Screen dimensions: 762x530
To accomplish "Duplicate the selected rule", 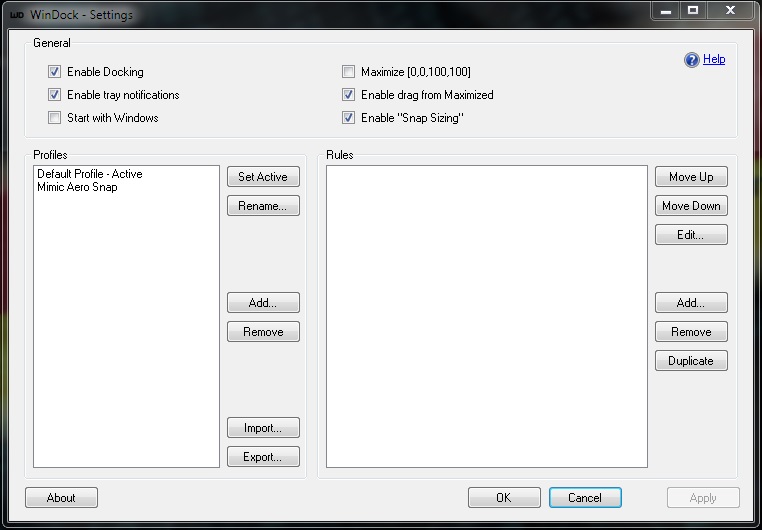I will tap(691, 361).
